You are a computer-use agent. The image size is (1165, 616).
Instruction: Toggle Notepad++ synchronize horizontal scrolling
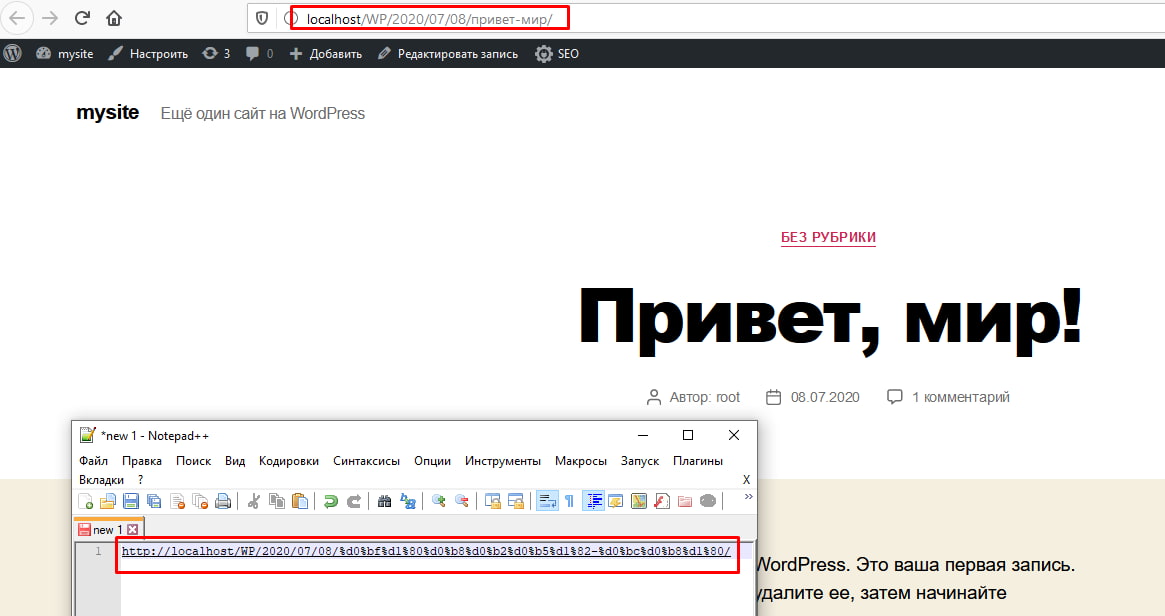click(x=516, y=502)
